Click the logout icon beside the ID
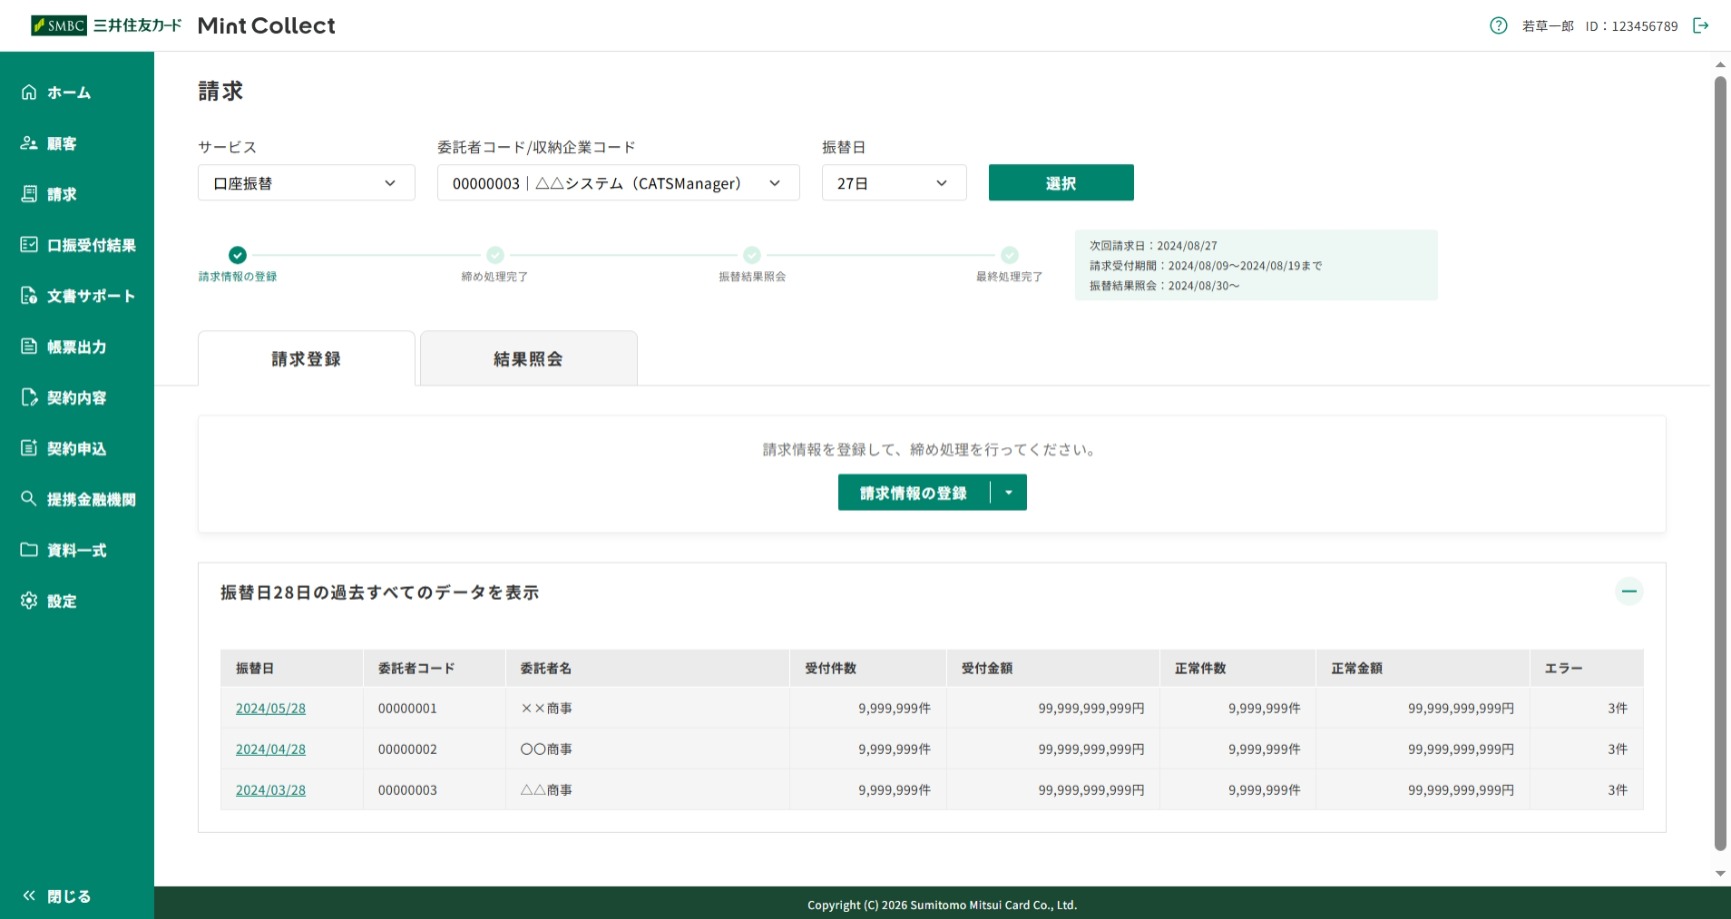This screenshot has width=1731, height=919. click(x=1700, y=26)
